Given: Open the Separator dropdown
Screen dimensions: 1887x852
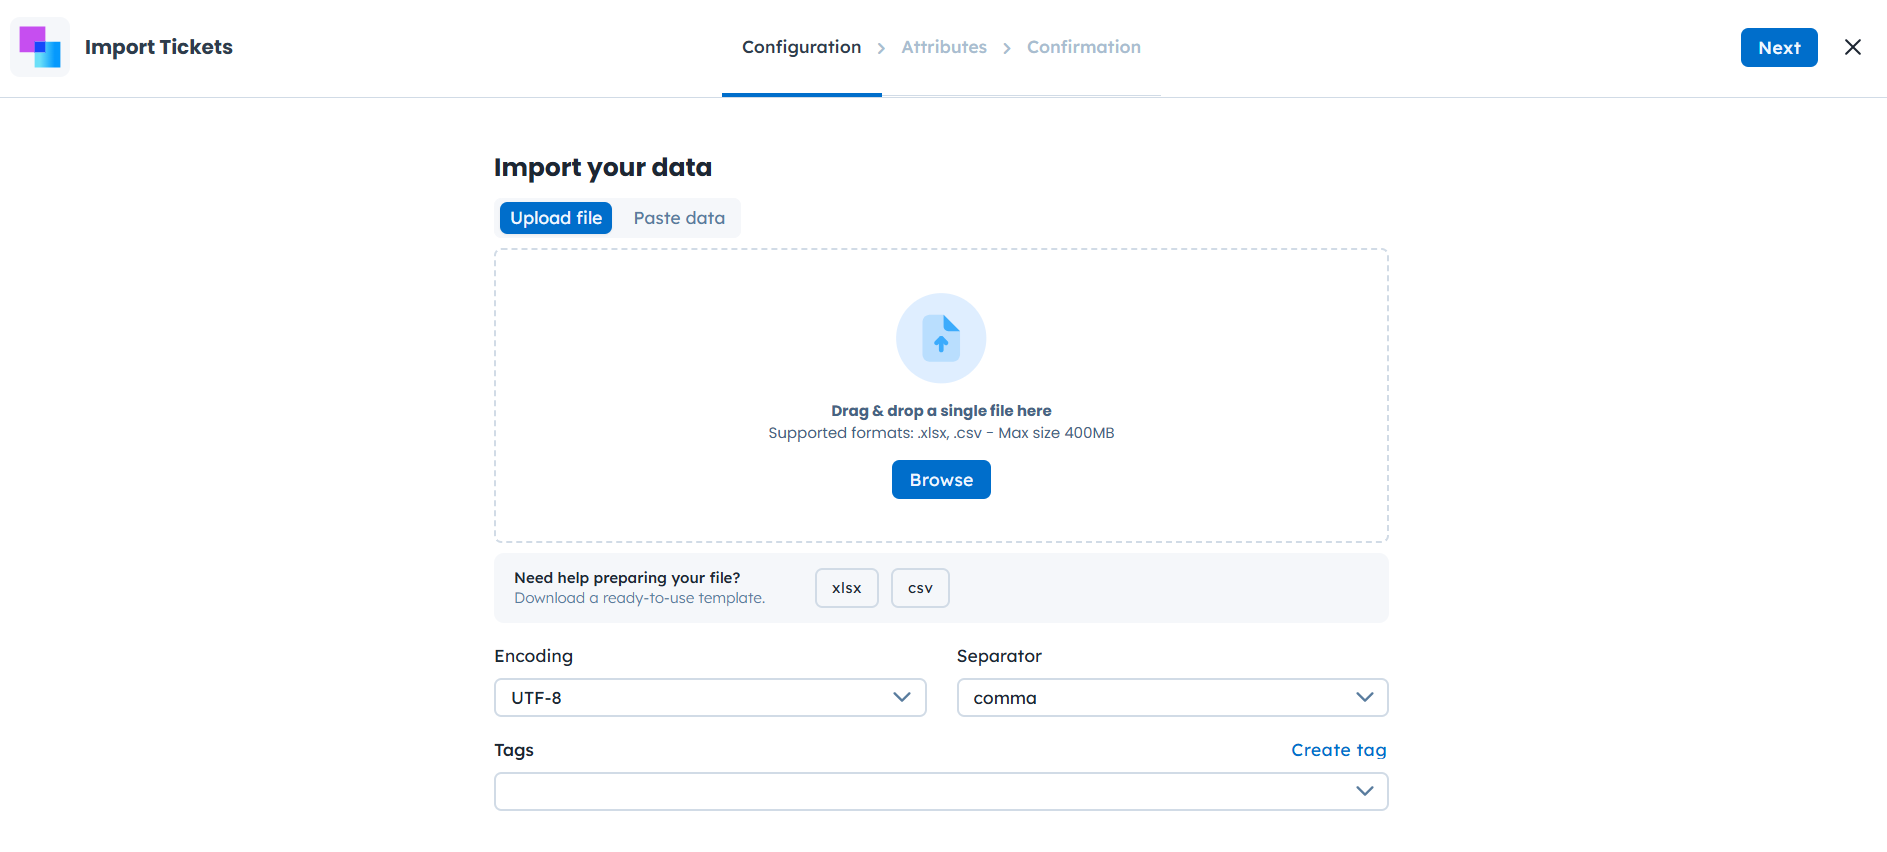Looking at the screenshot, I should click(1172, 698).
